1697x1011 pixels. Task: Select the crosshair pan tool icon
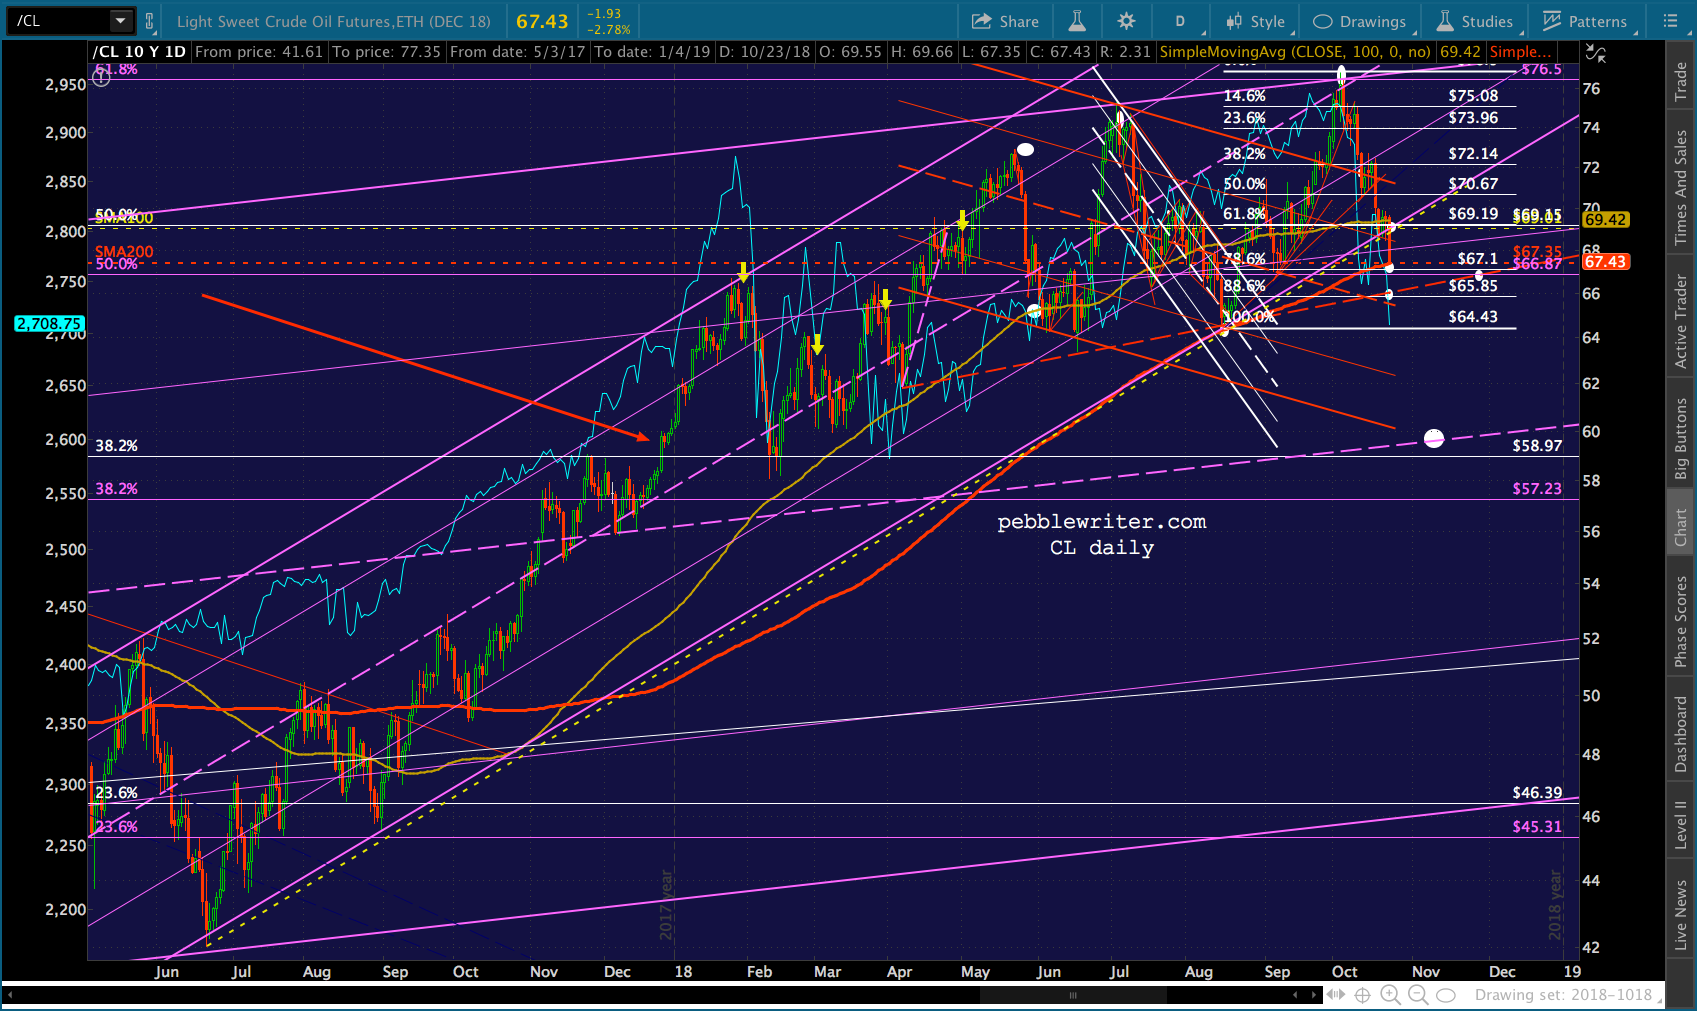(x=1362, y=995)
